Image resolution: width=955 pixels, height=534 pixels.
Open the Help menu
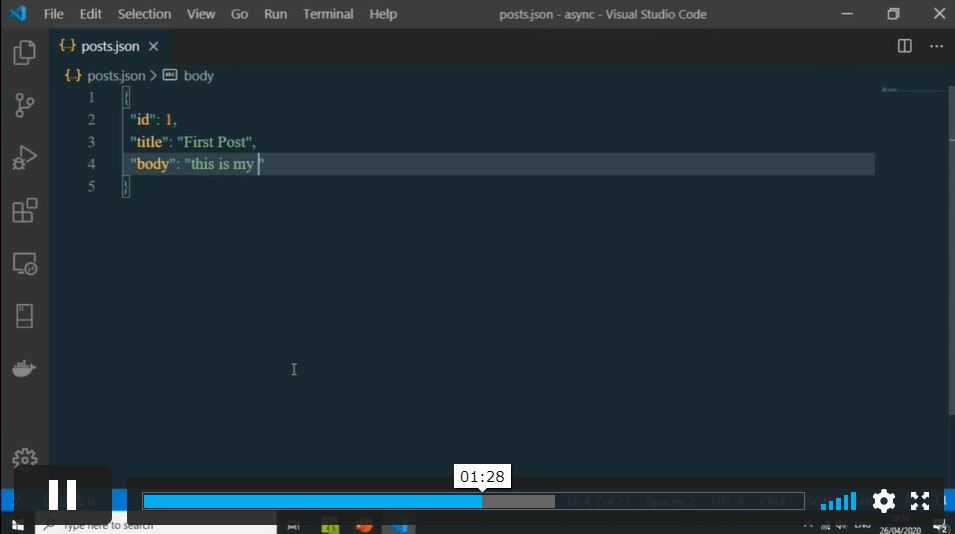383,14
